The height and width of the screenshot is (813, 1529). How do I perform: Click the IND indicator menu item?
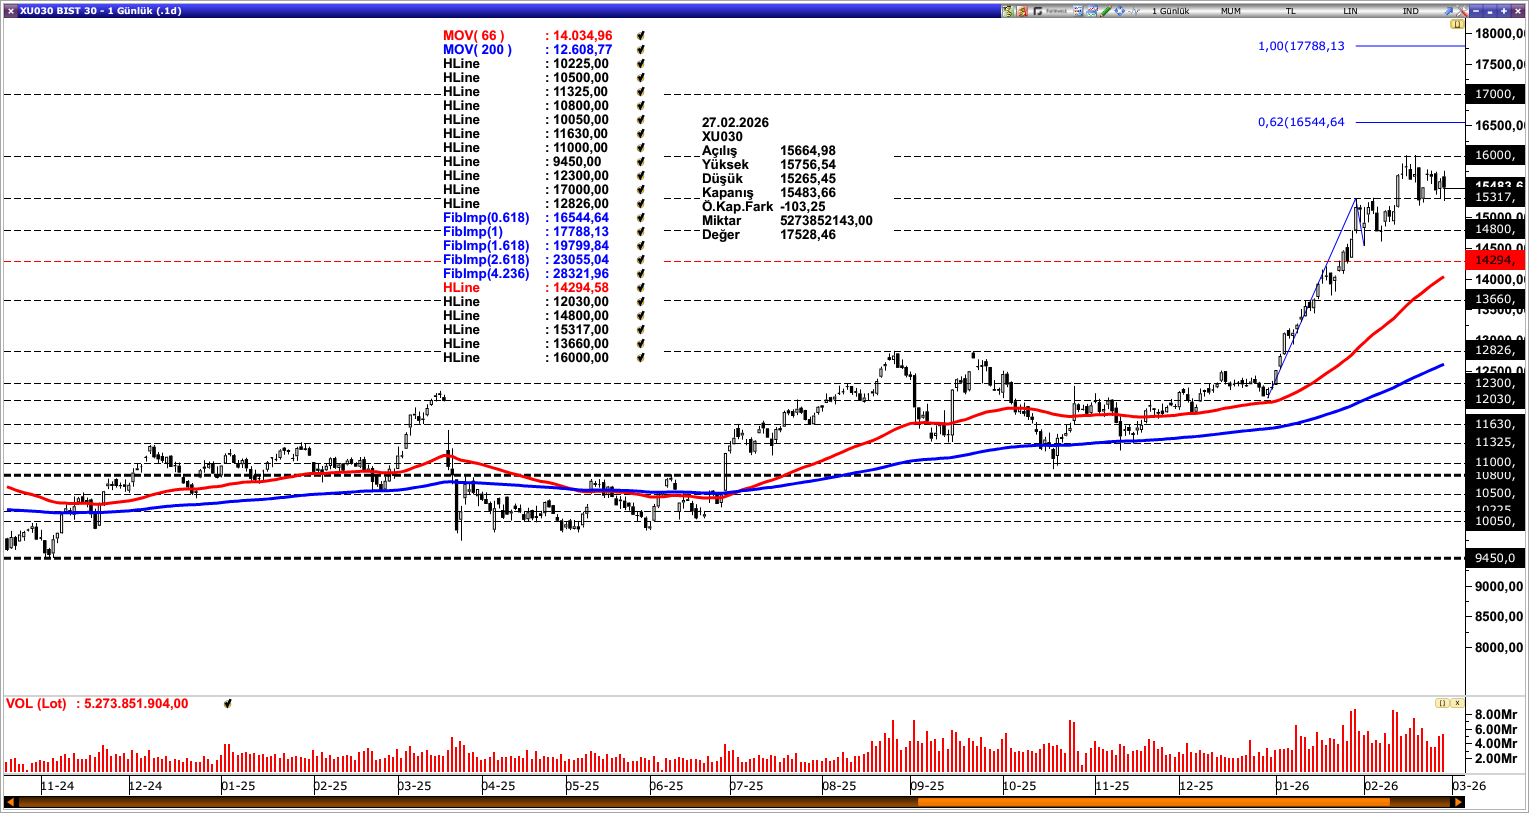tap(1410, 8)
